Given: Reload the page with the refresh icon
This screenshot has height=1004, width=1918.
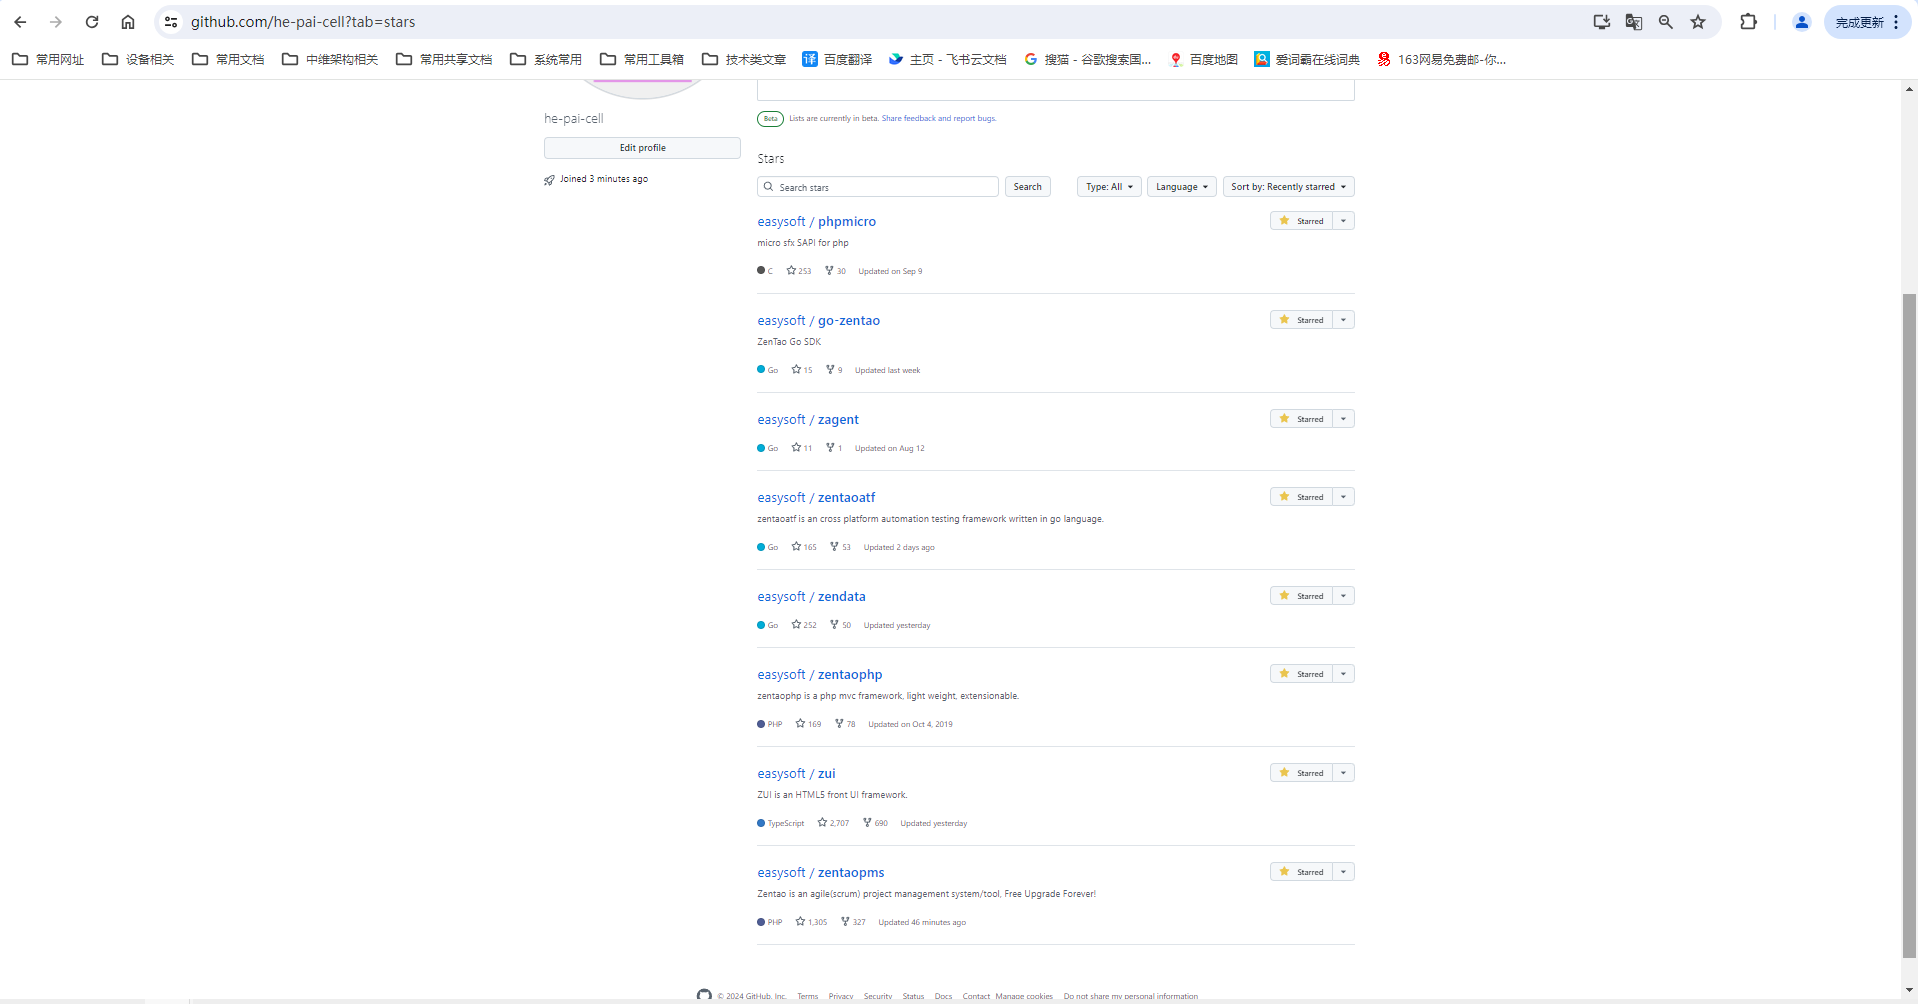Looking at the screenshot, I should (92, 22).
